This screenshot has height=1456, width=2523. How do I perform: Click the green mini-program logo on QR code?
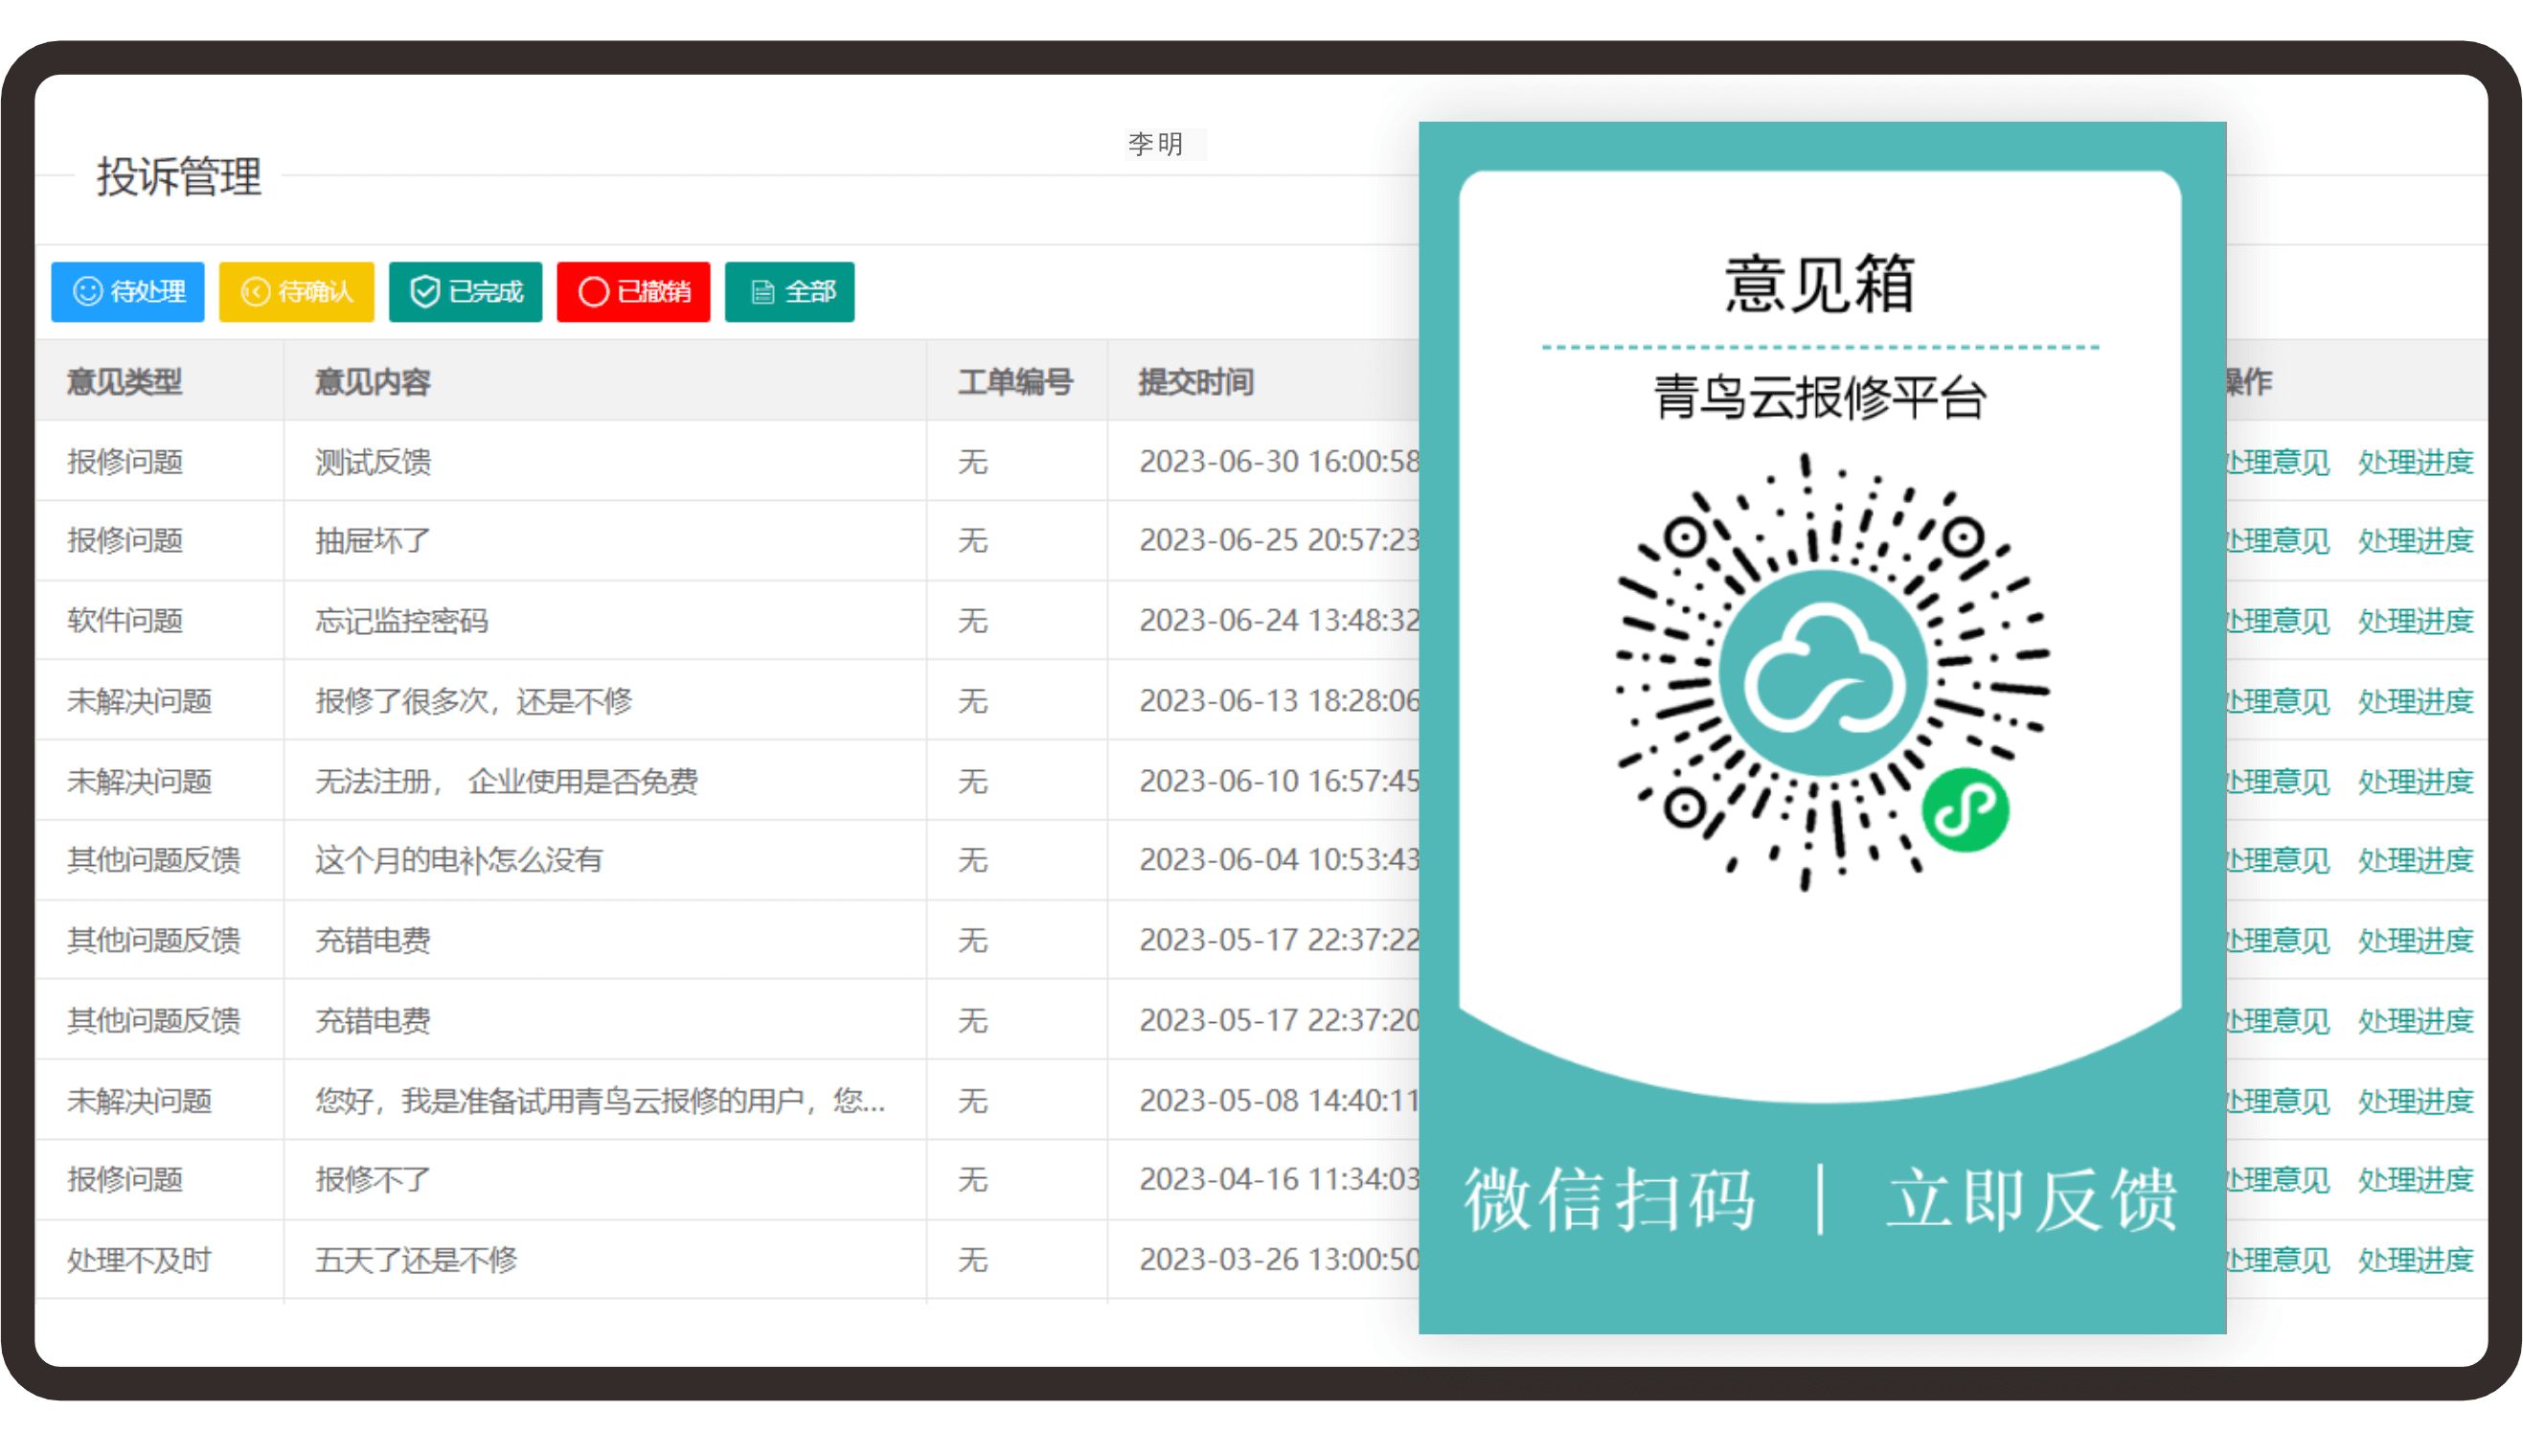point(1965,811)
